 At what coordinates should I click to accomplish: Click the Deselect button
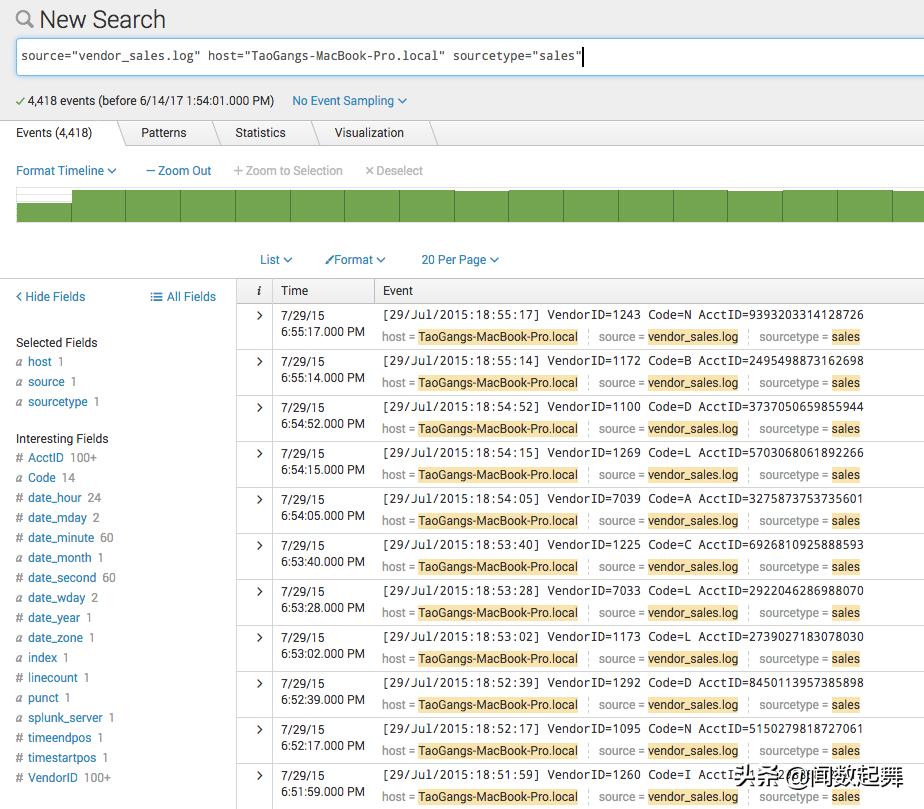(x=394, y=170)
